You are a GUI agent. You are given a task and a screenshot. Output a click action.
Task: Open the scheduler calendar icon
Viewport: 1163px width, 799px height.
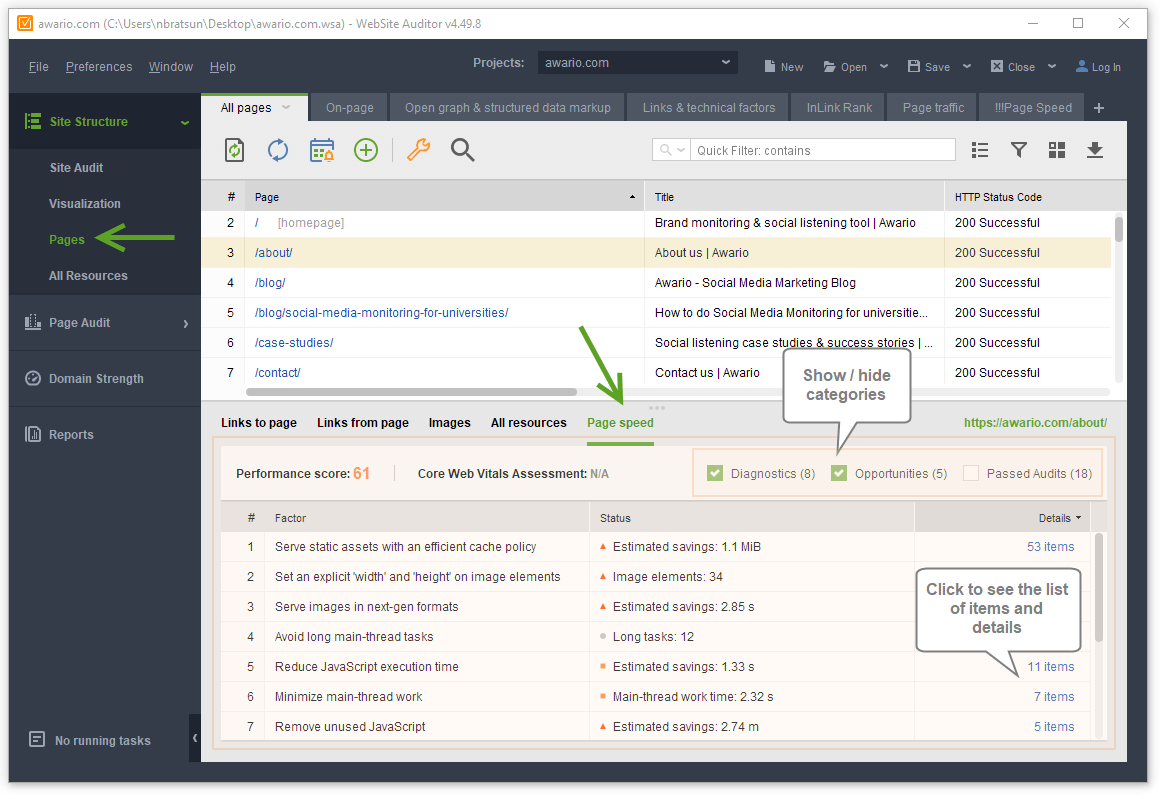pos(322,150)
